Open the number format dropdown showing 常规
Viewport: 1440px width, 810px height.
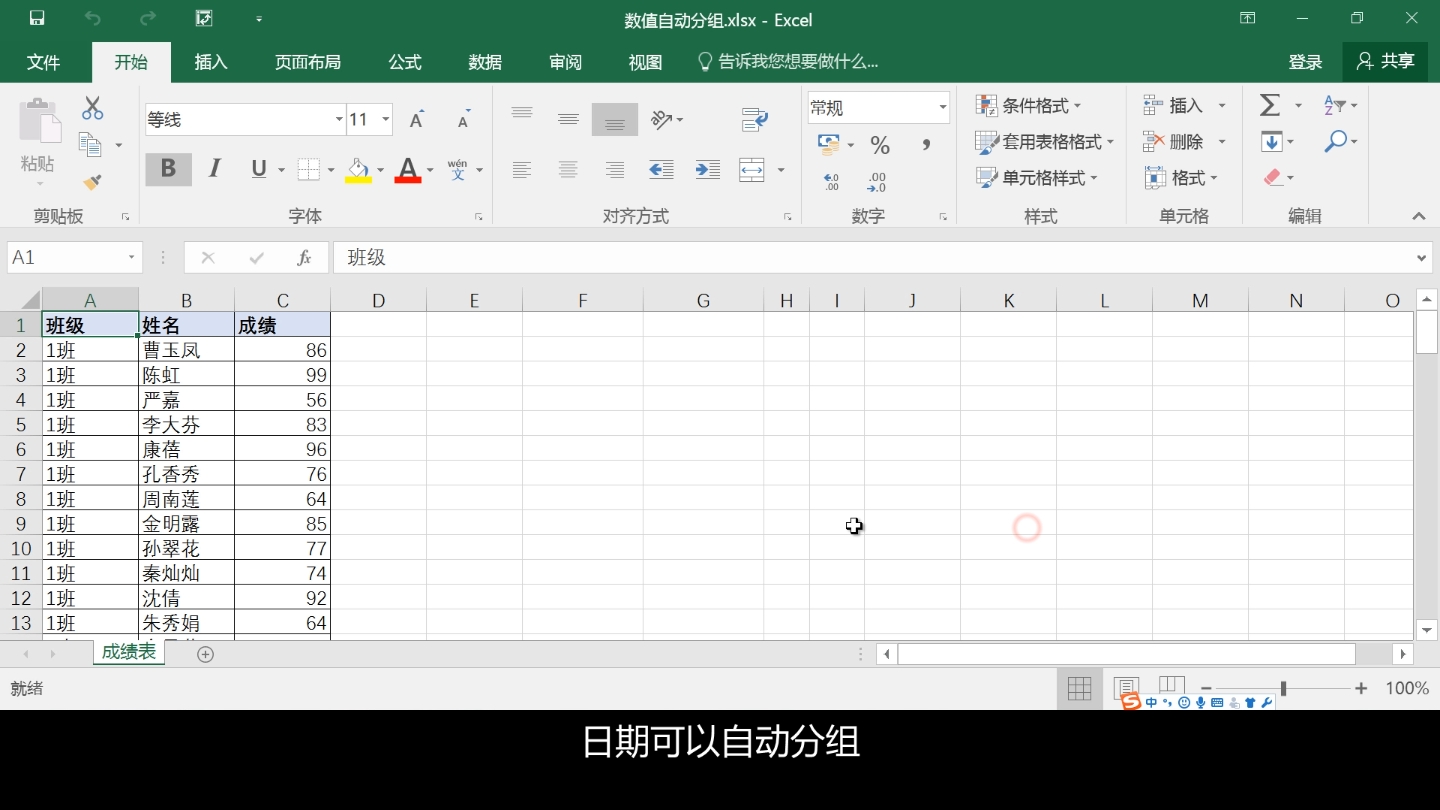pos(940,107)
